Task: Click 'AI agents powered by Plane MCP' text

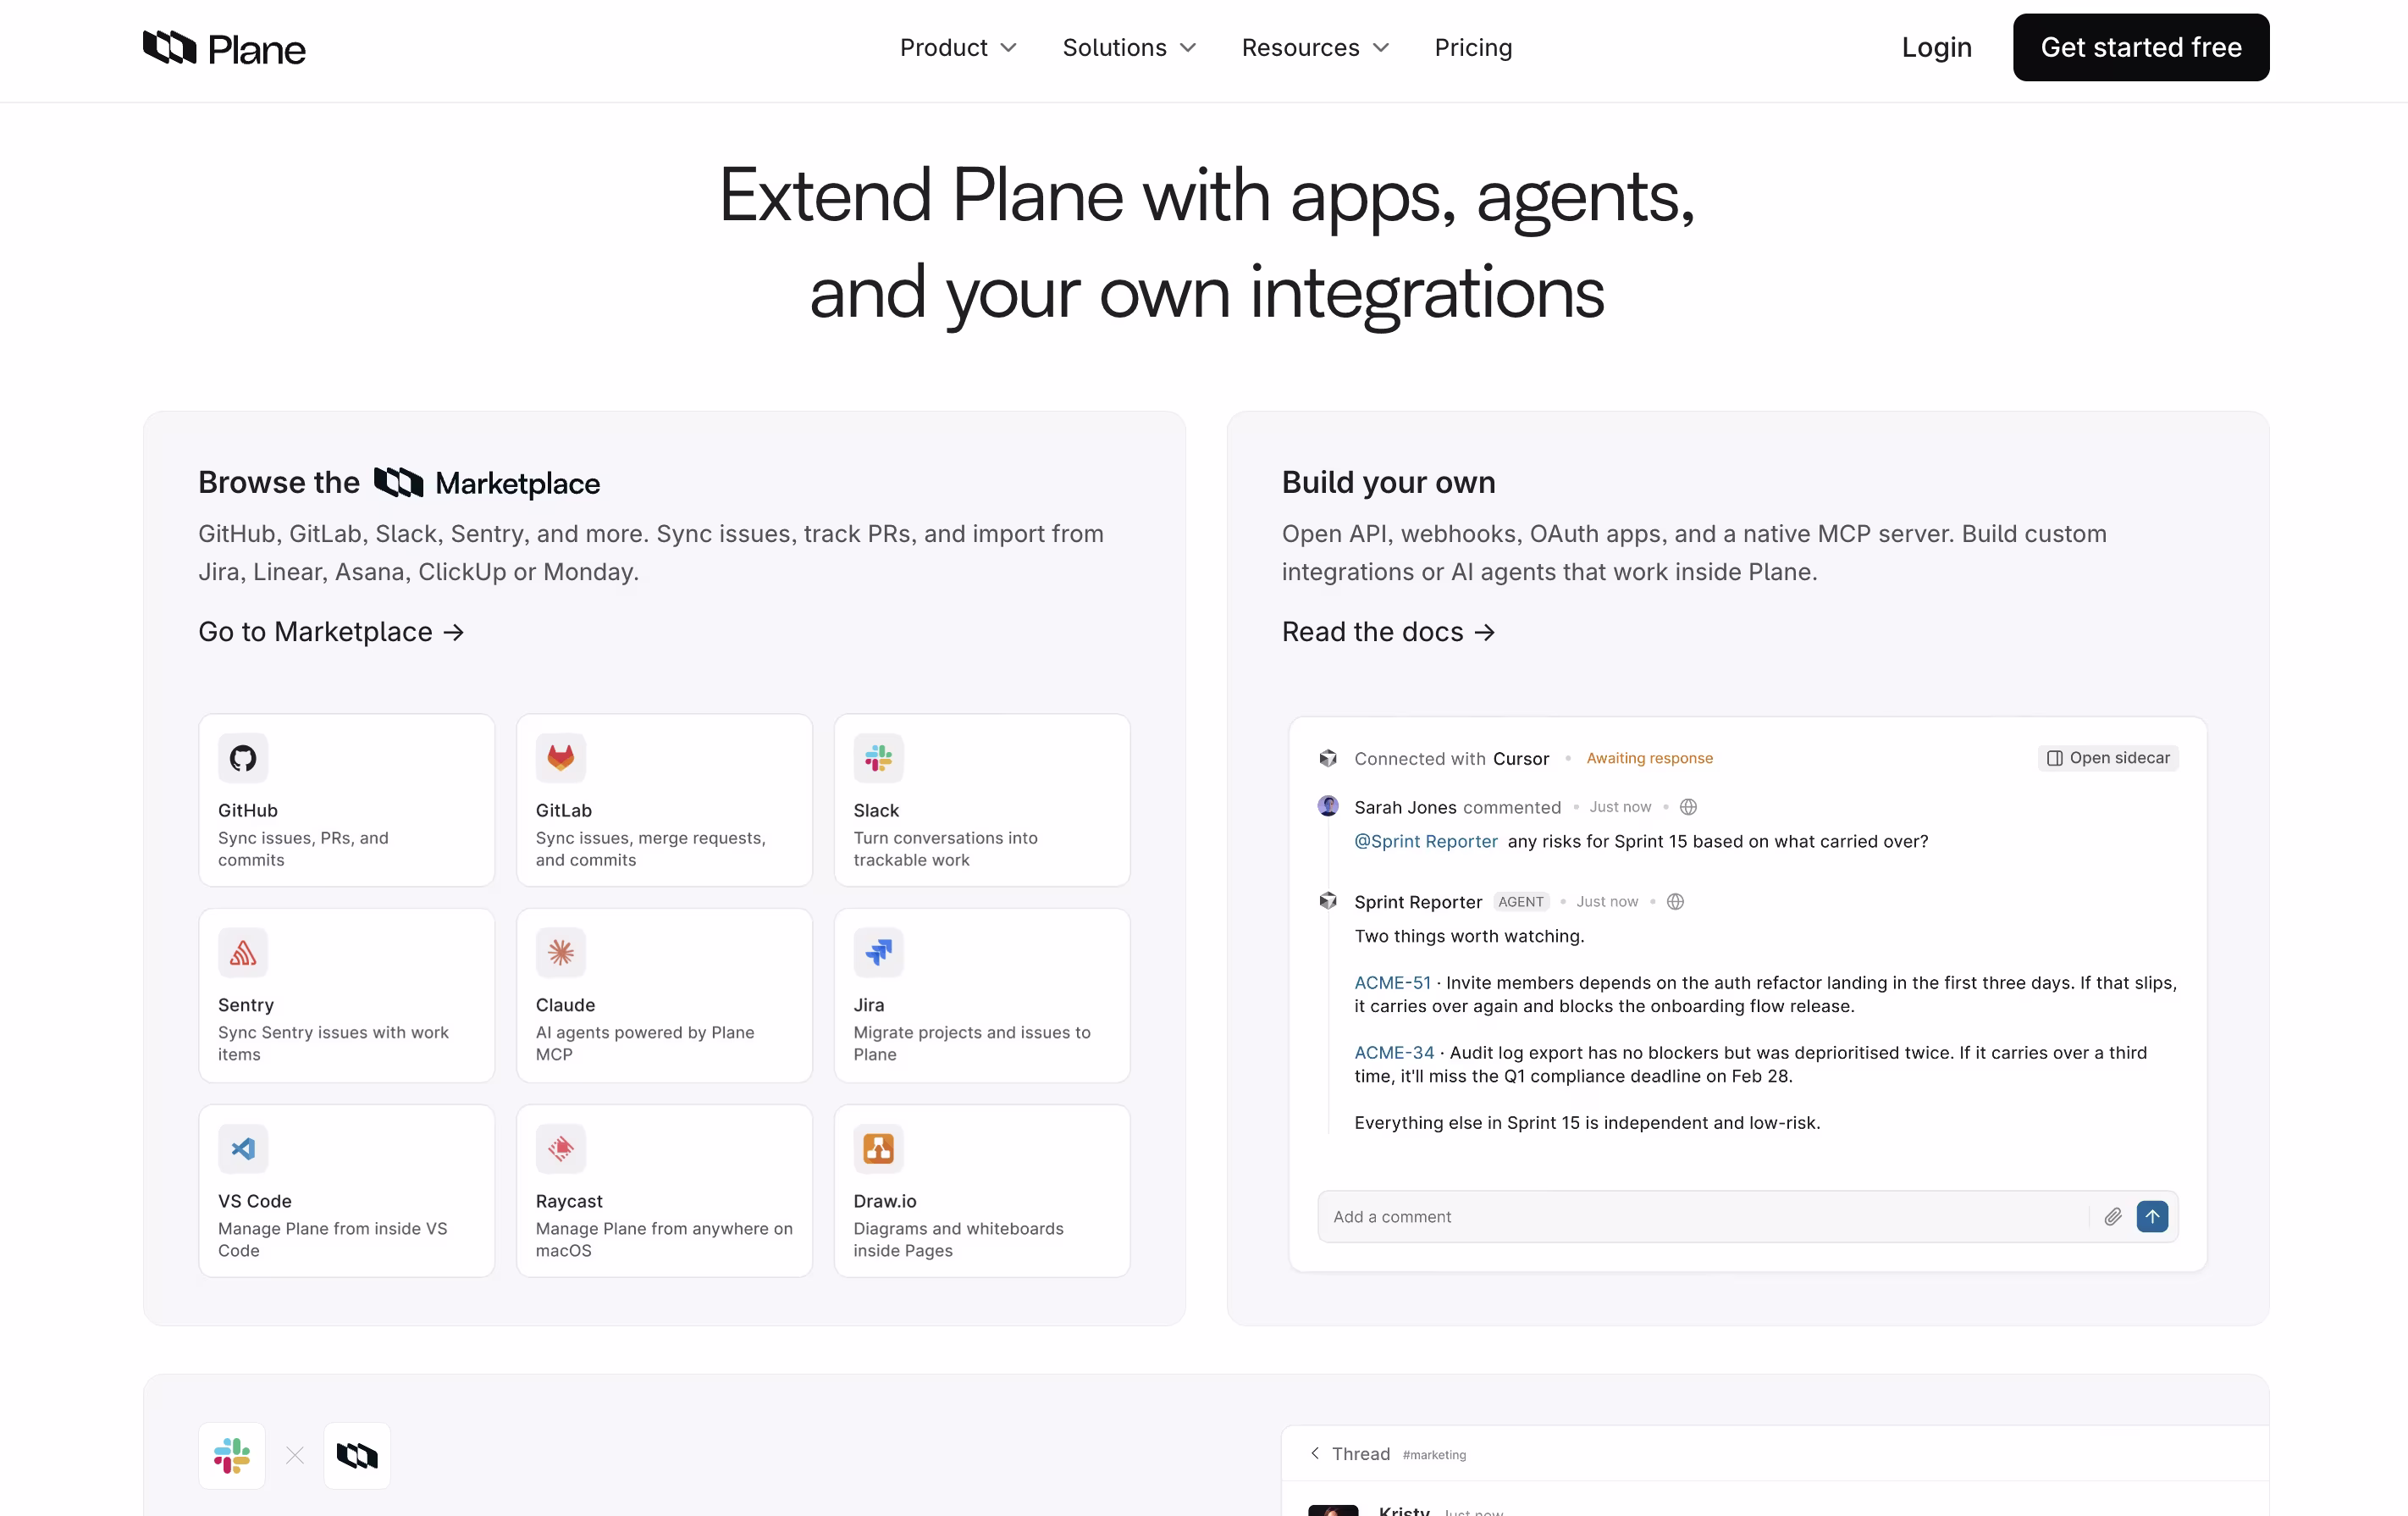Action: coord(644,1043)
